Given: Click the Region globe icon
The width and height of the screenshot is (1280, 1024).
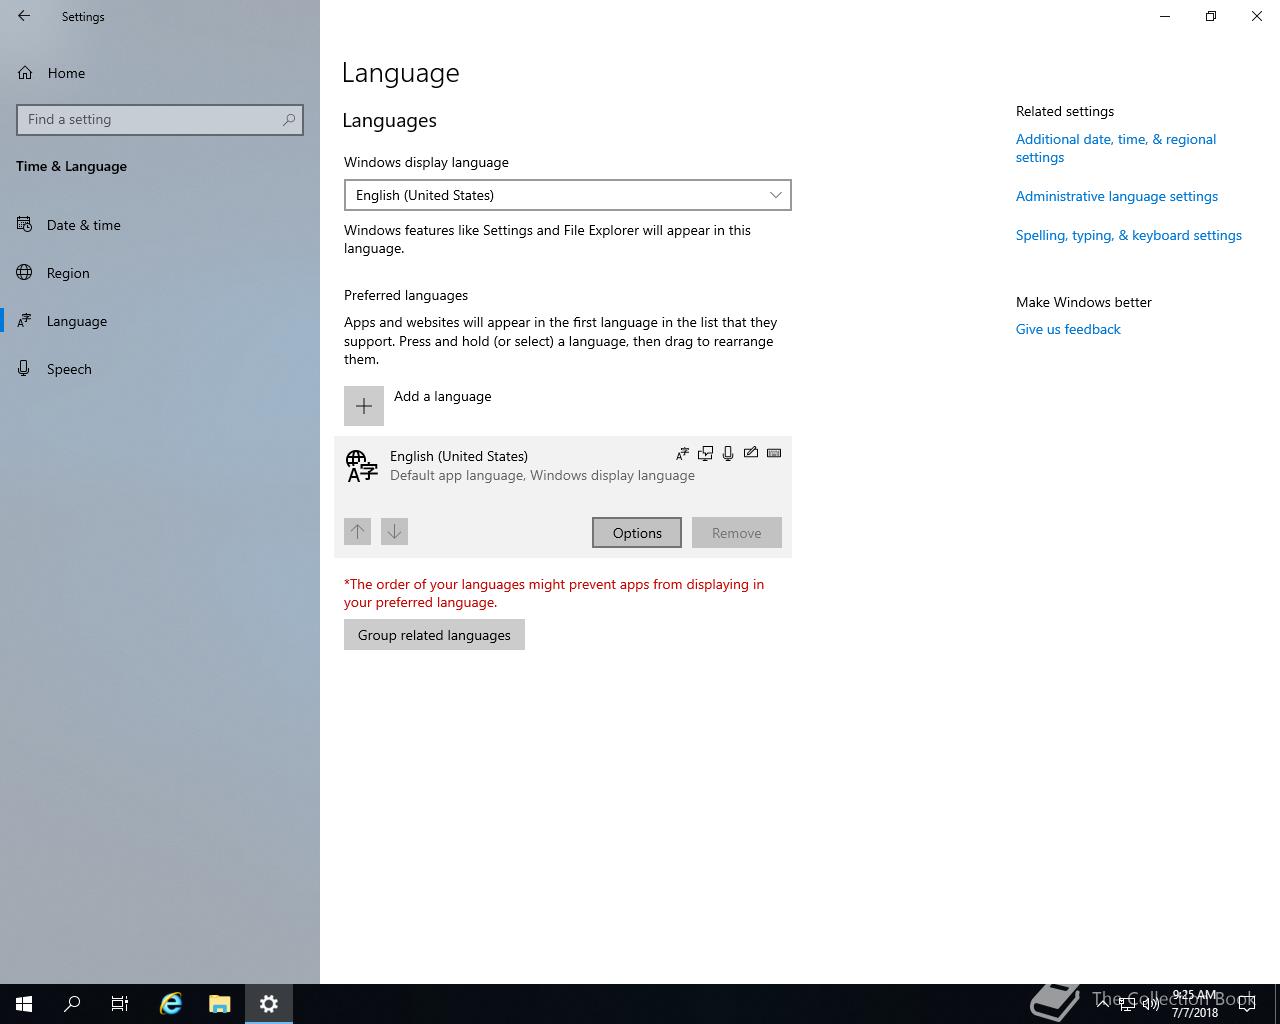Looking at the screenshot, I should (24, 273).
